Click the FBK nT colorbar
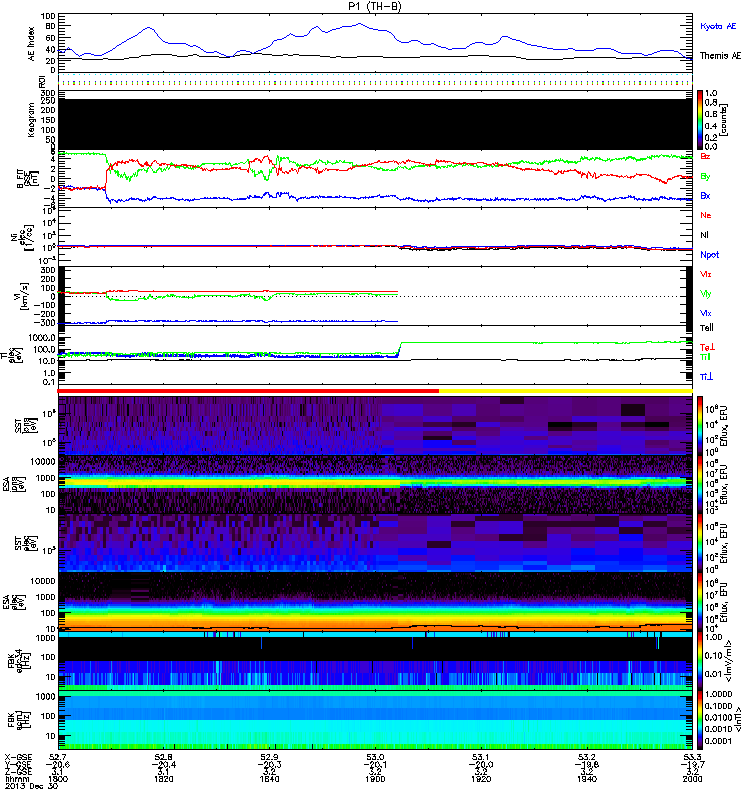Image resolution: width=750 pixels, height=800 pixels. [700, 720]
